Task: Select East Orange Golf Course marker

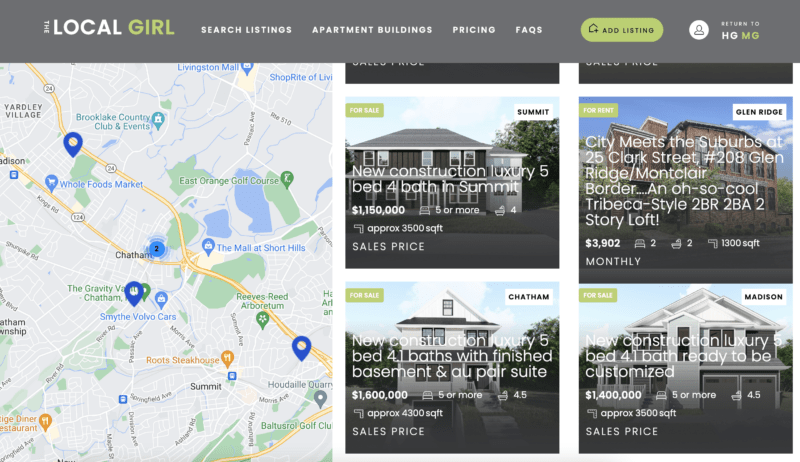Action: pos(287,179)
